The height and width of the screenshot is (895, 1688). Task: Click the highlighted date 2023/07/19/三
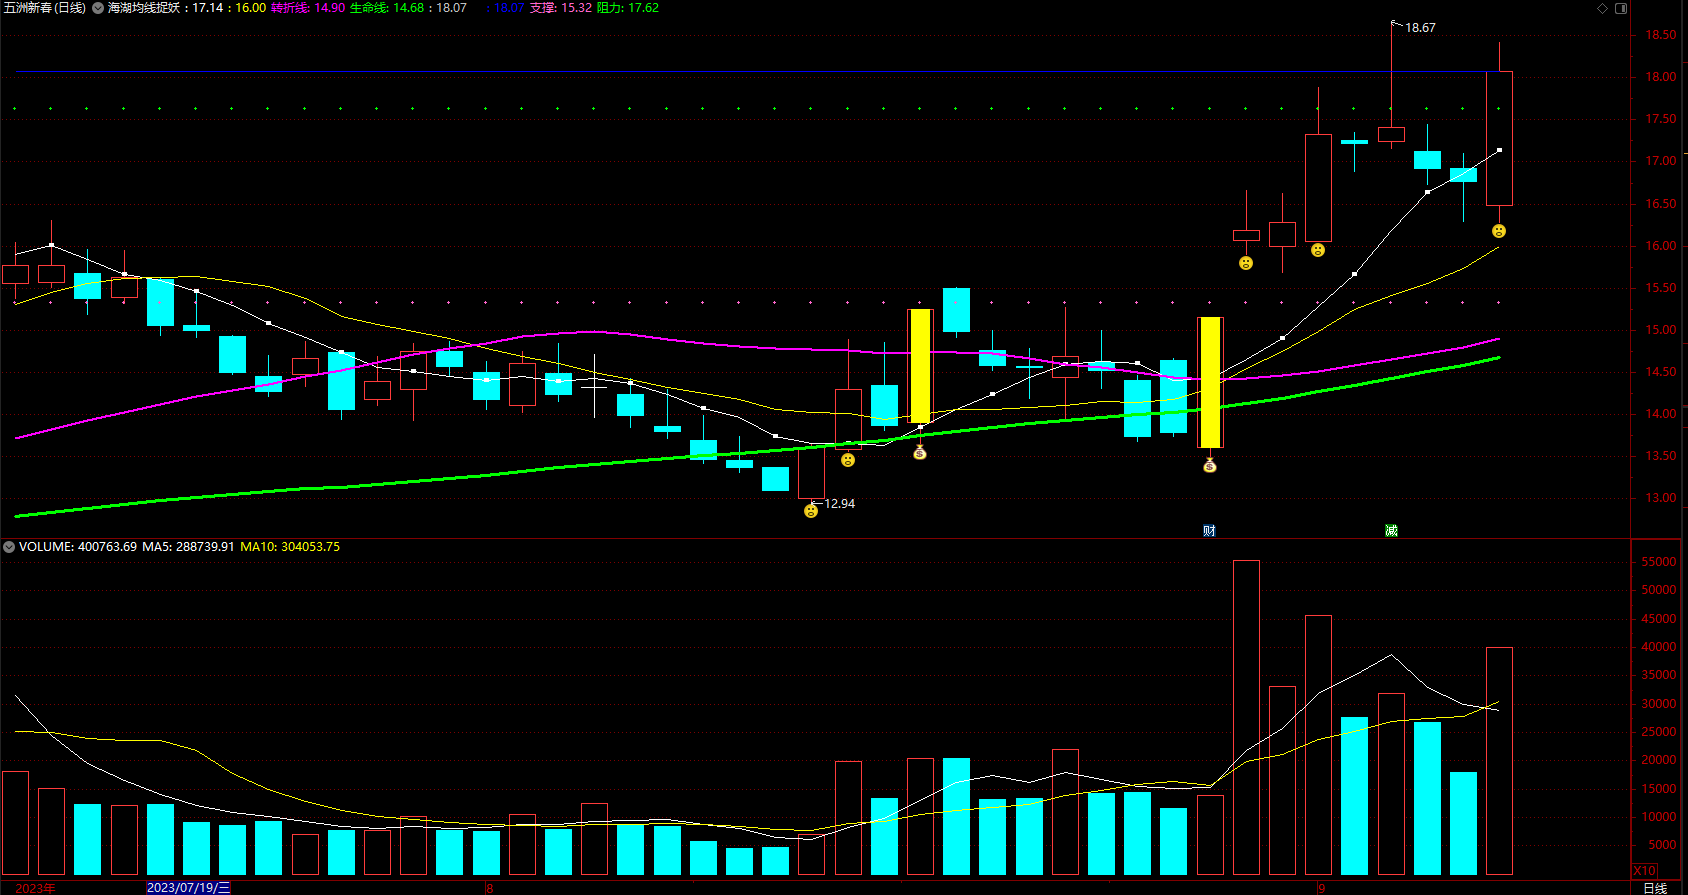188,888
